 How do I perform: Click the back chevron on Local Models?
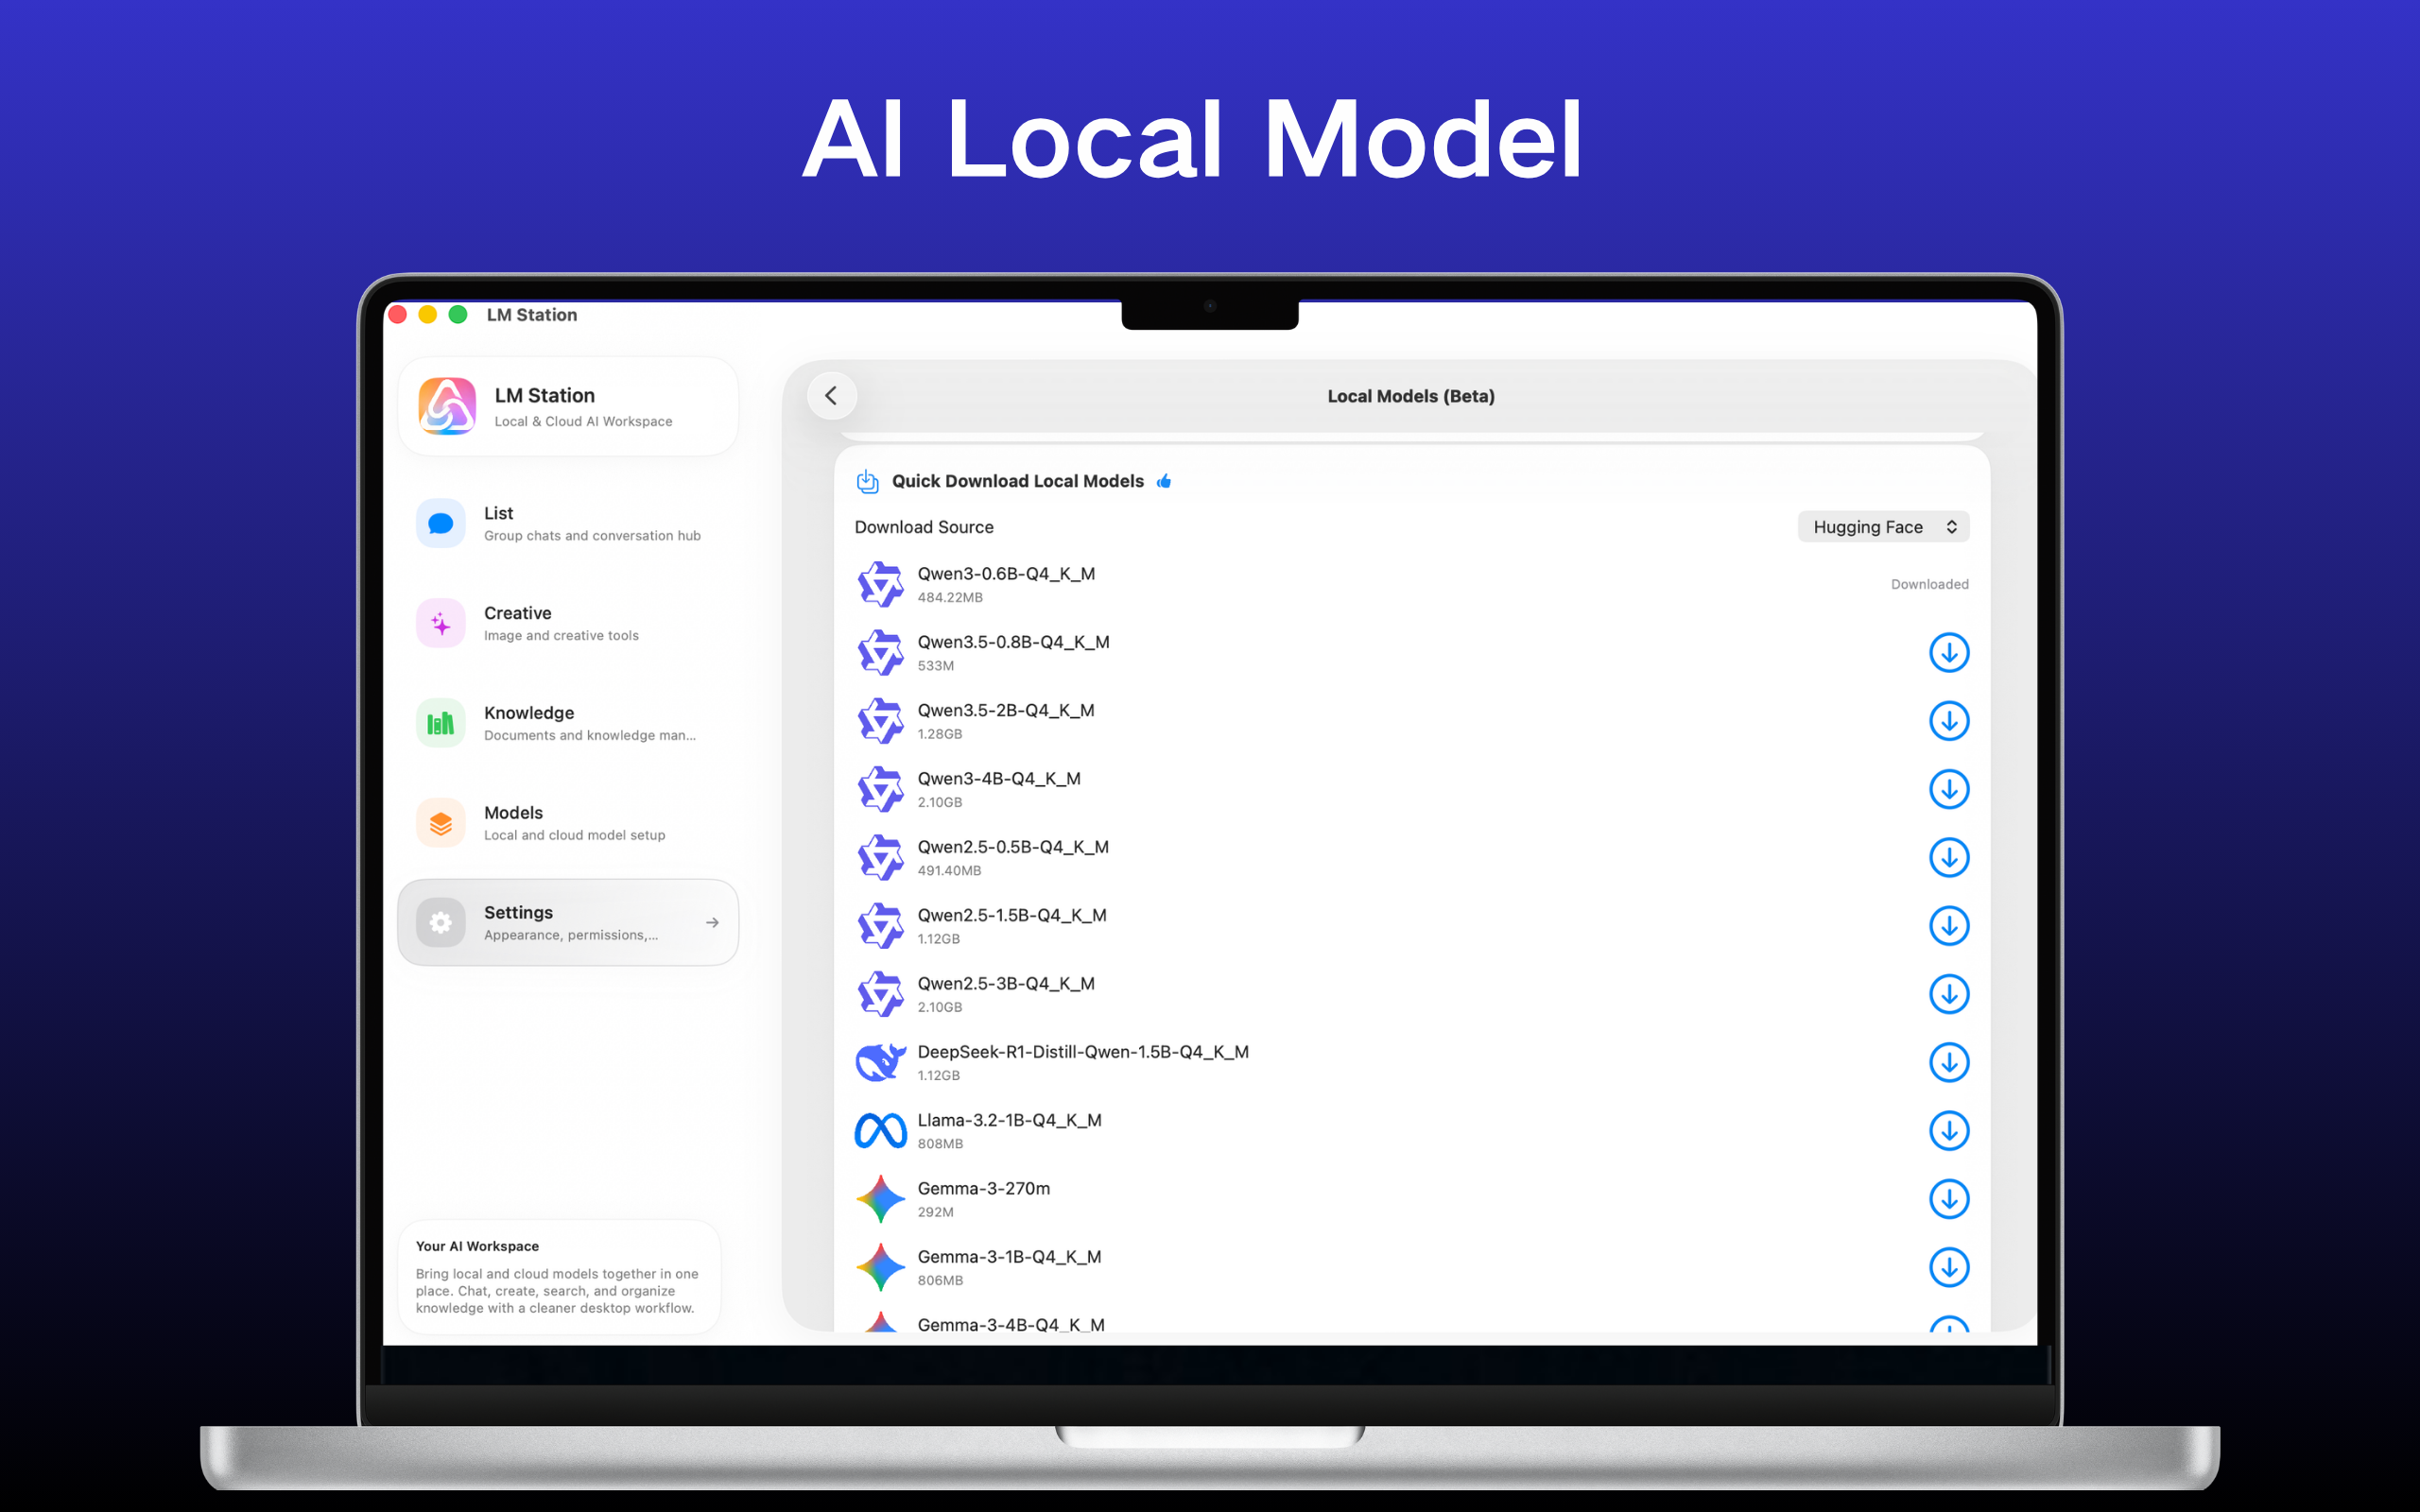pos(831,395)
